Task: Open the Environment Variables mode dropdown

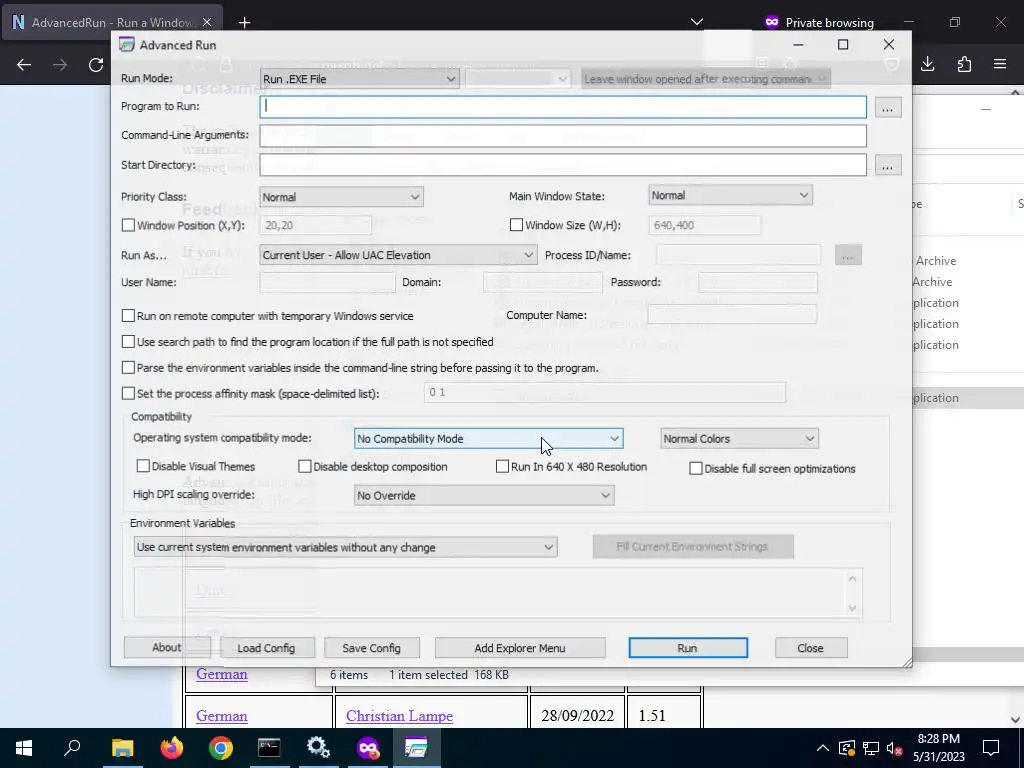Action: tap(345, 547)
